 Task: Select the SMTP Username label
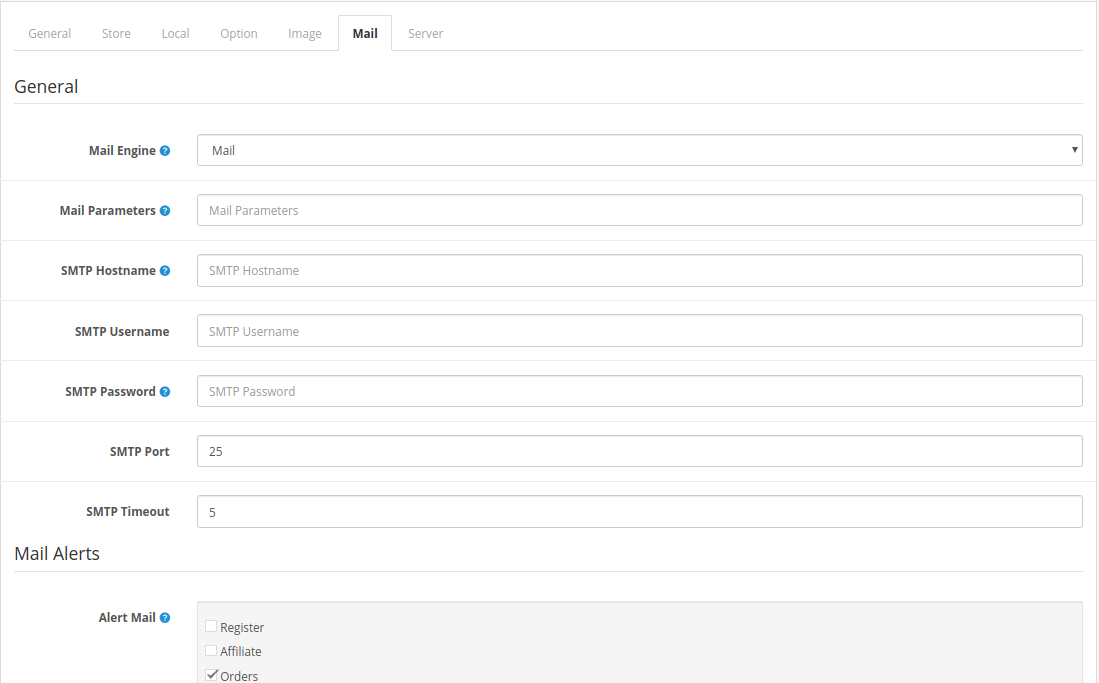coord(122,332)
